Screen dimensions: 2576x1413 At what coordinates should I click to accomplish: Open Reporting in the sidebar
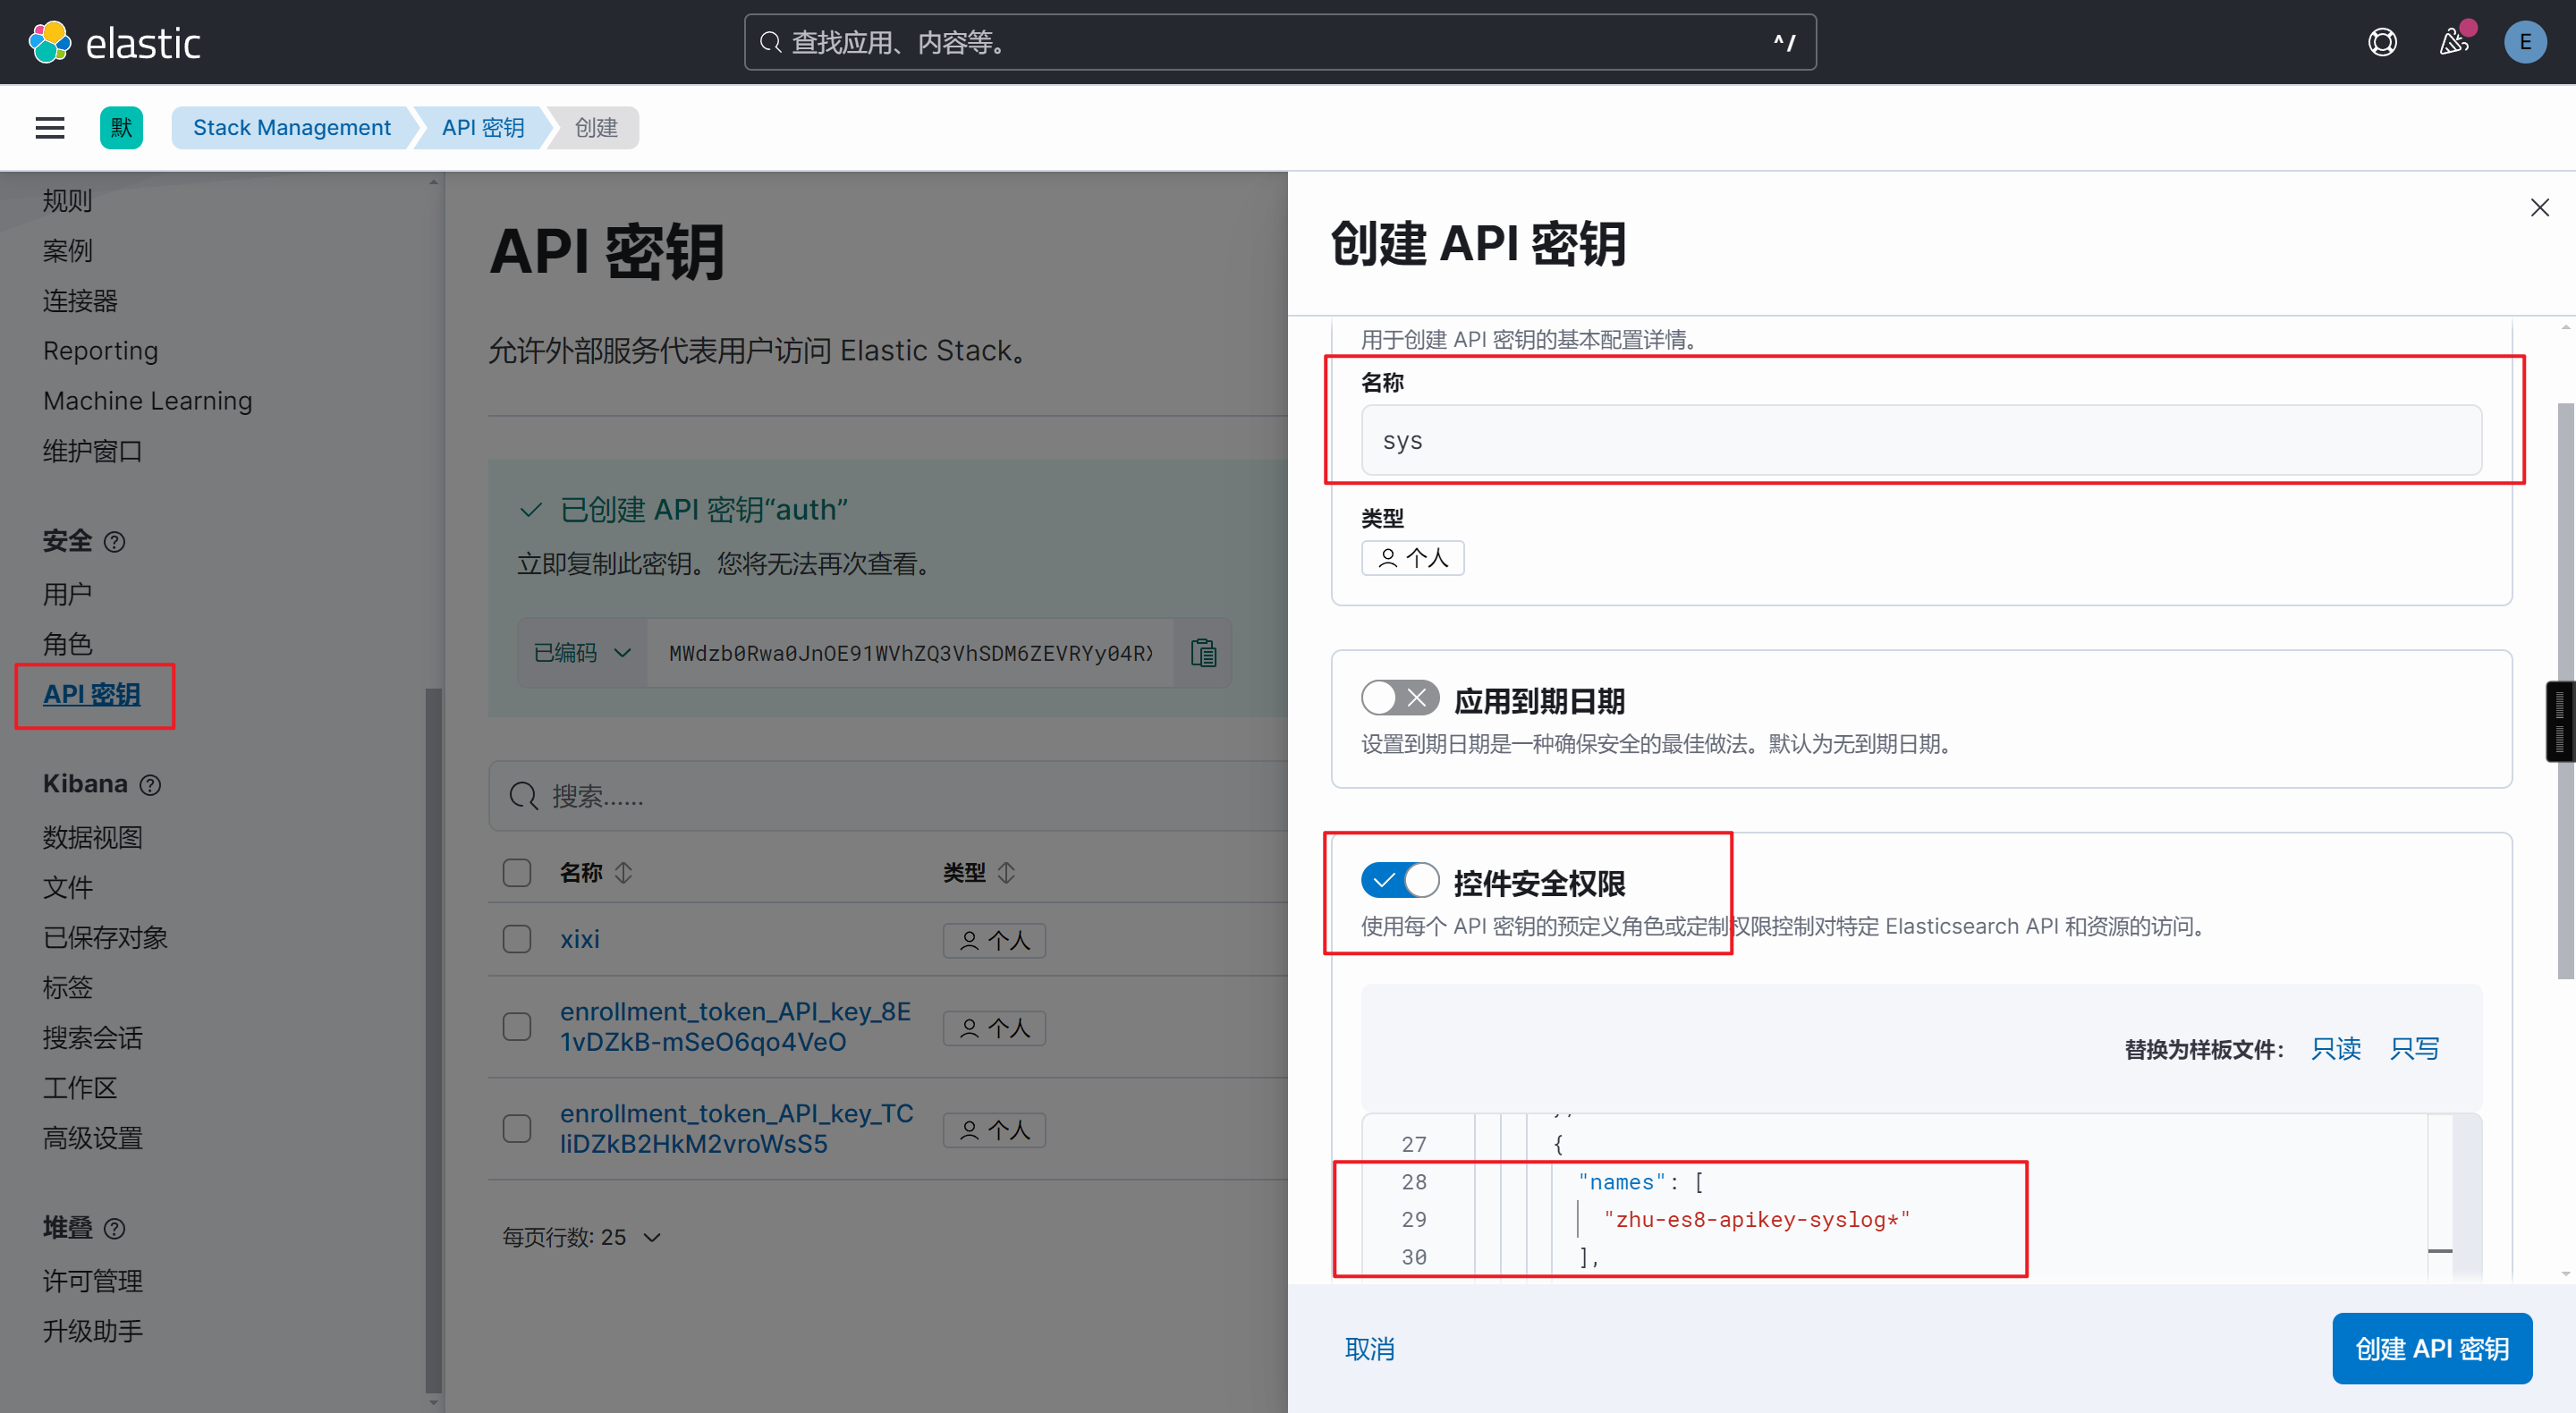(100, 350)
